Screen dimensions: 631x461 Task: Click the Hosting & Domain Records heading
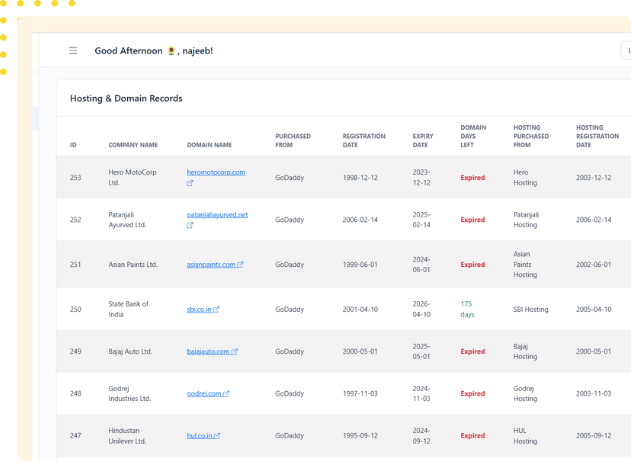click(x=126, y=99)
